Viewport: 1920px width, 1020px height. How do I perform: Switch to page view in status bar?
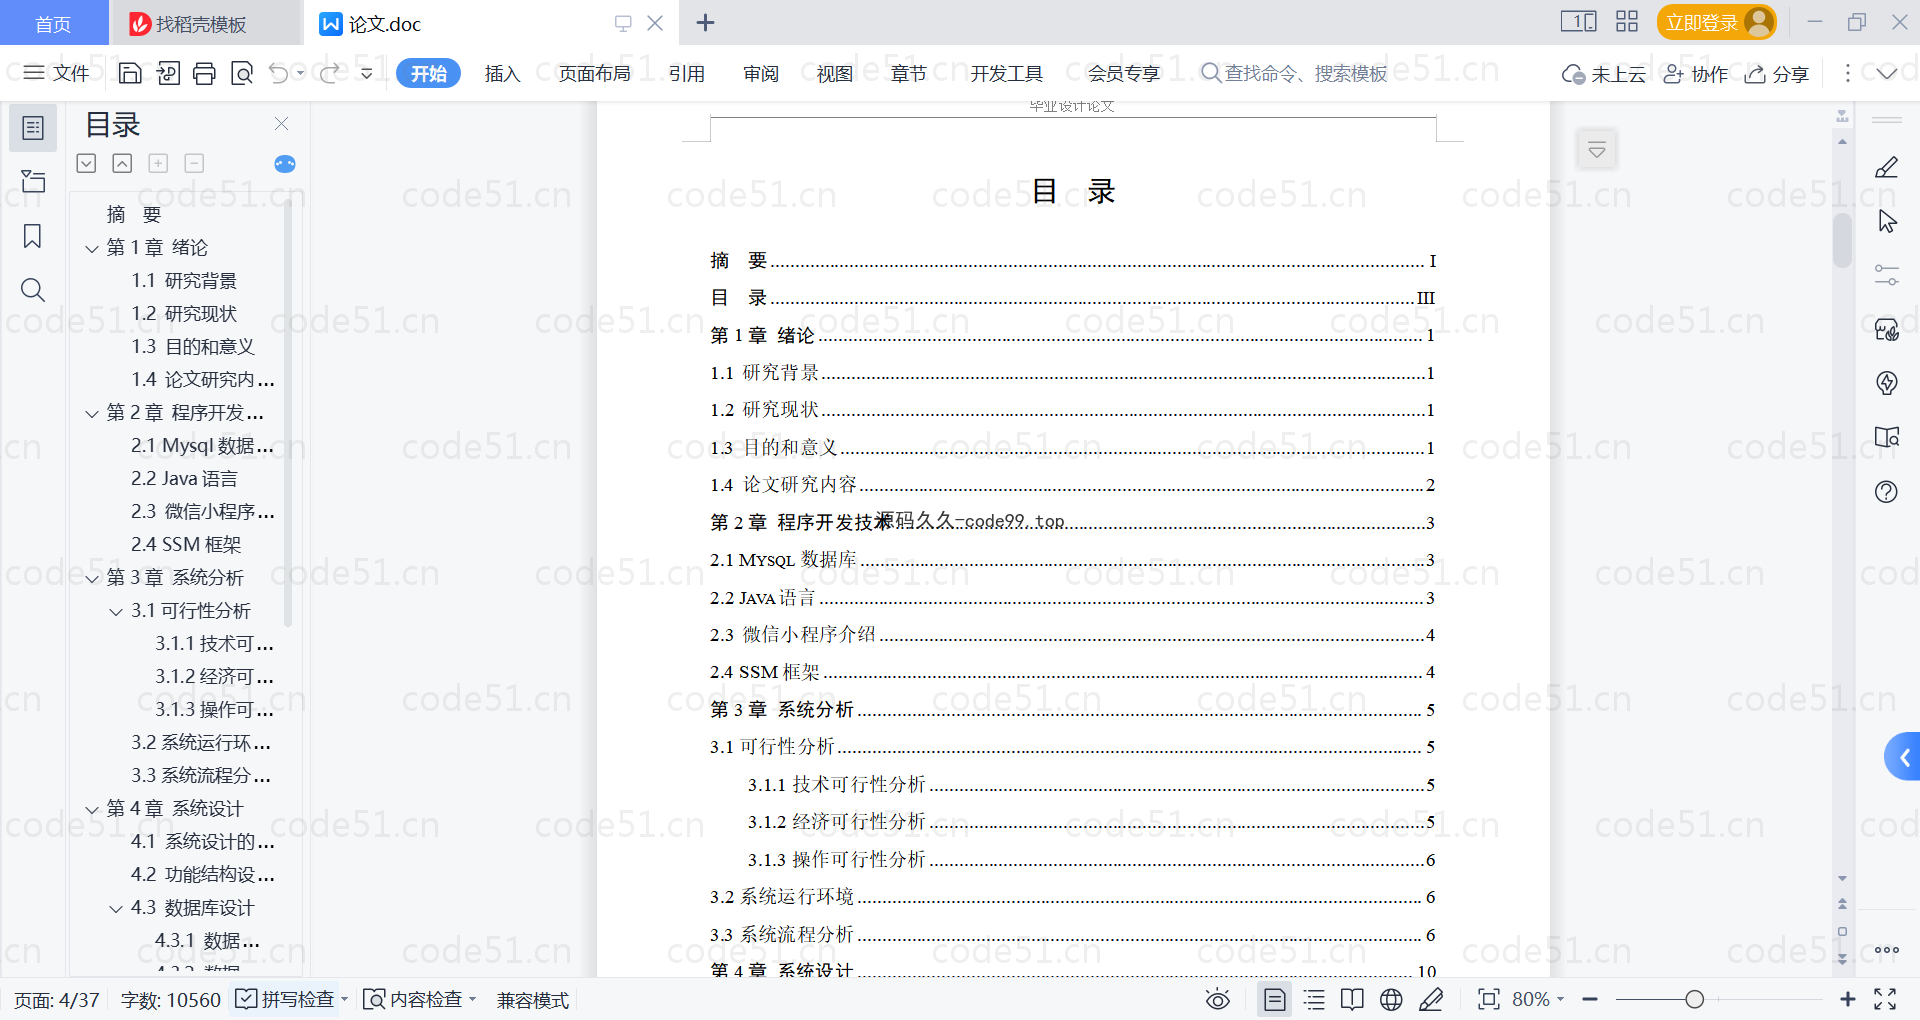1274,999
